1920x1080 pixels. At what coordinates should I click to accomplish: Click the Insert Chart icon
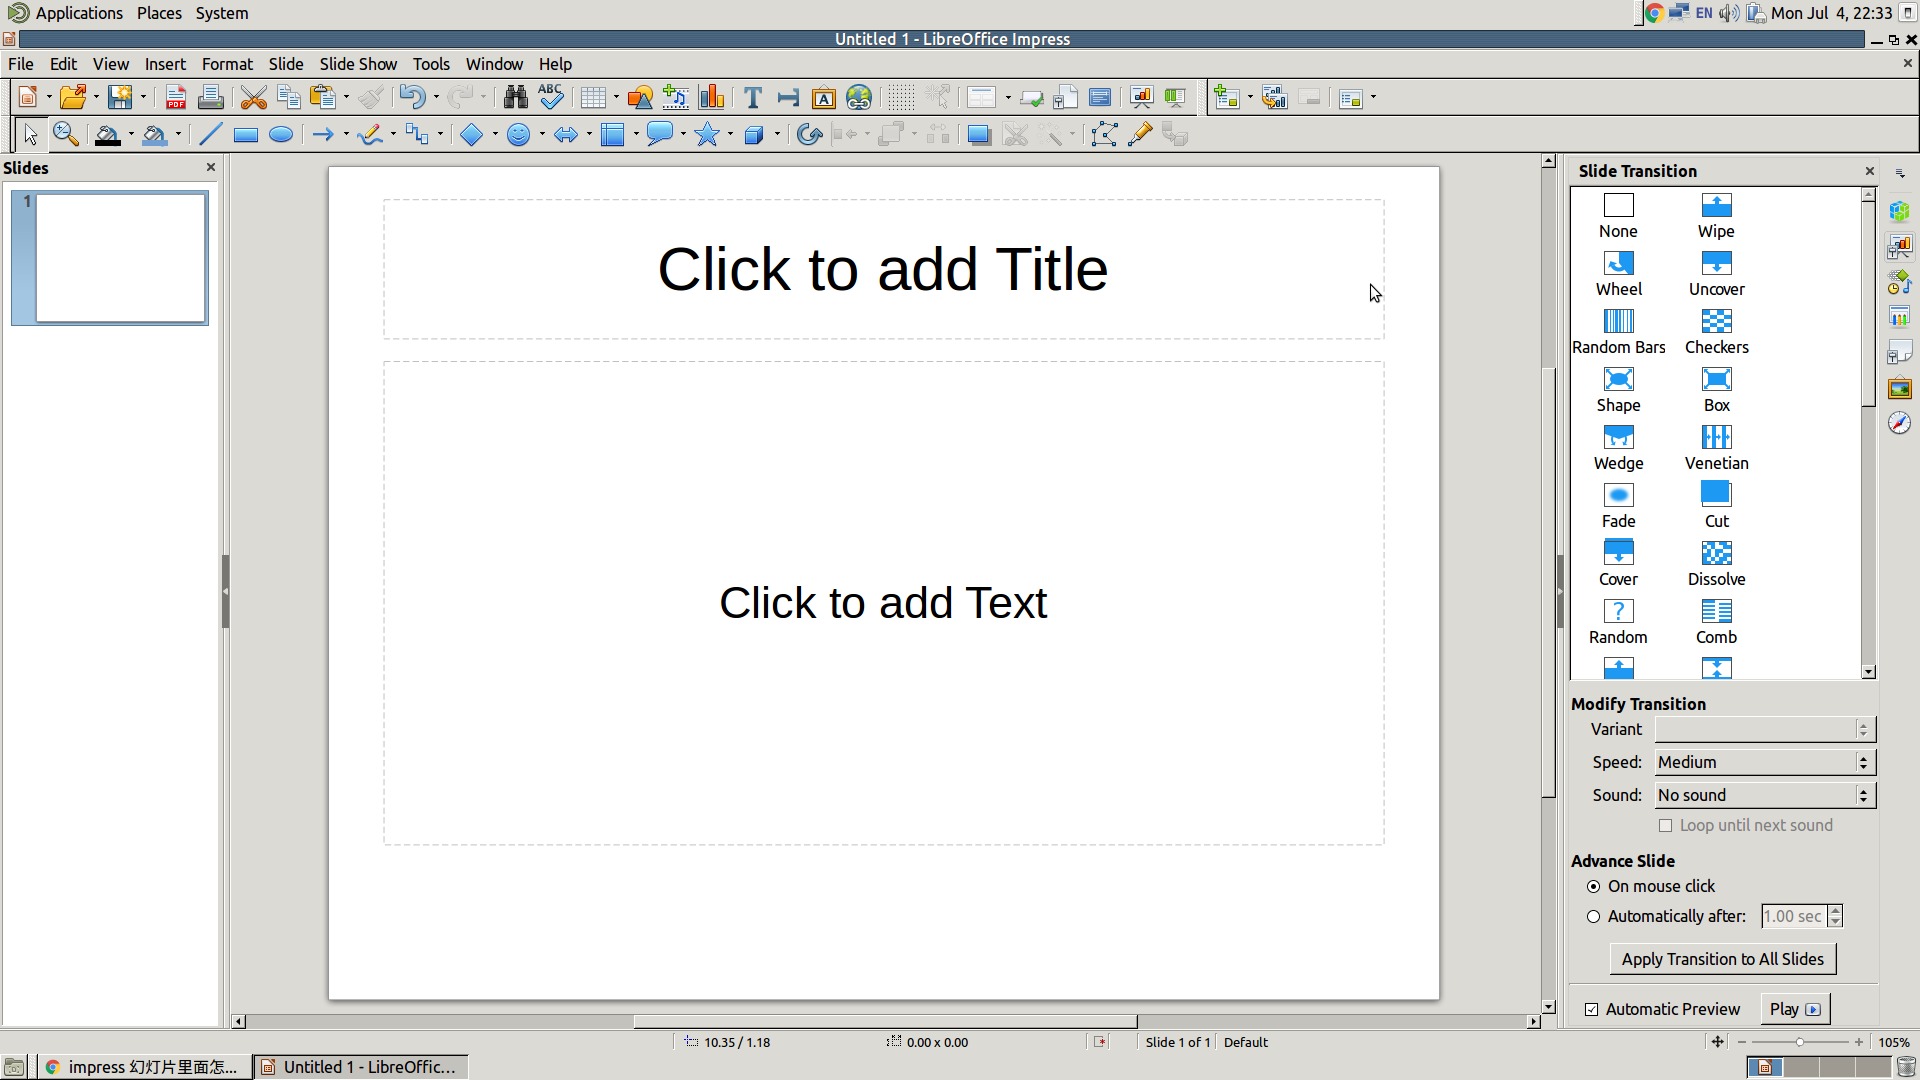[x=712, y=98]
